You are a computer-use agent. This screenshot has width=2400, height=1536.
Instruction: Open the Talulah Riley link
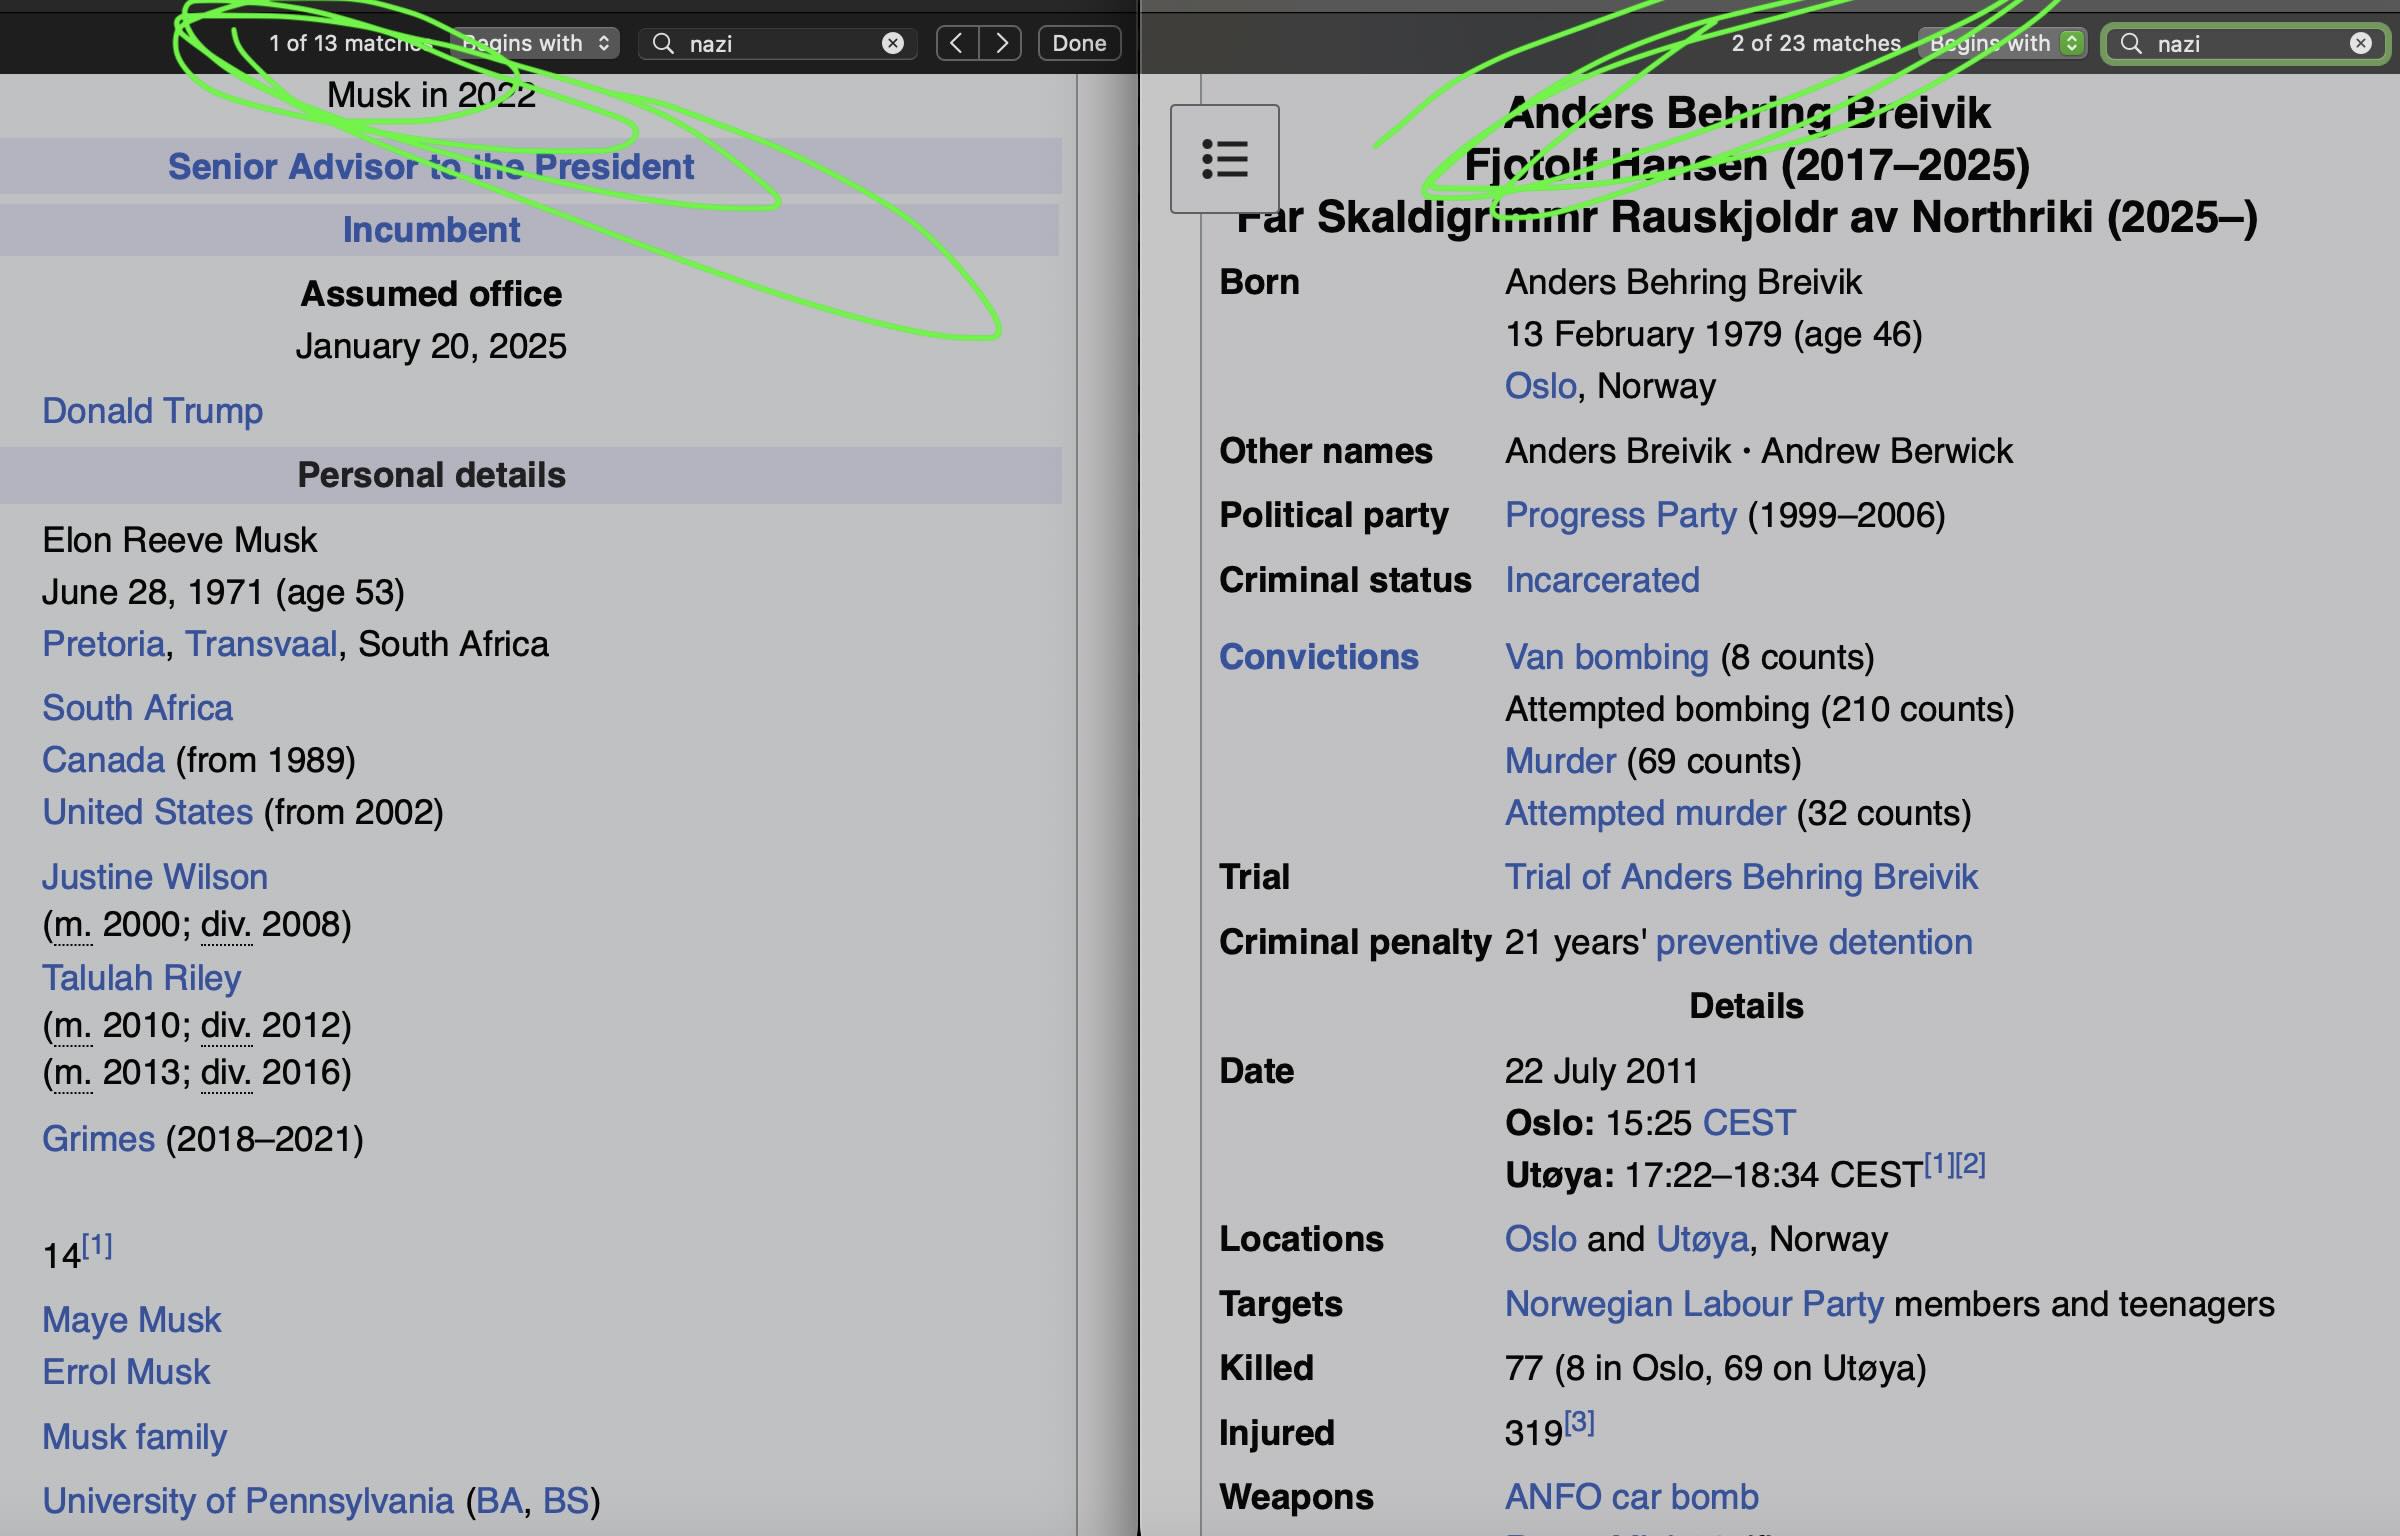141,978
